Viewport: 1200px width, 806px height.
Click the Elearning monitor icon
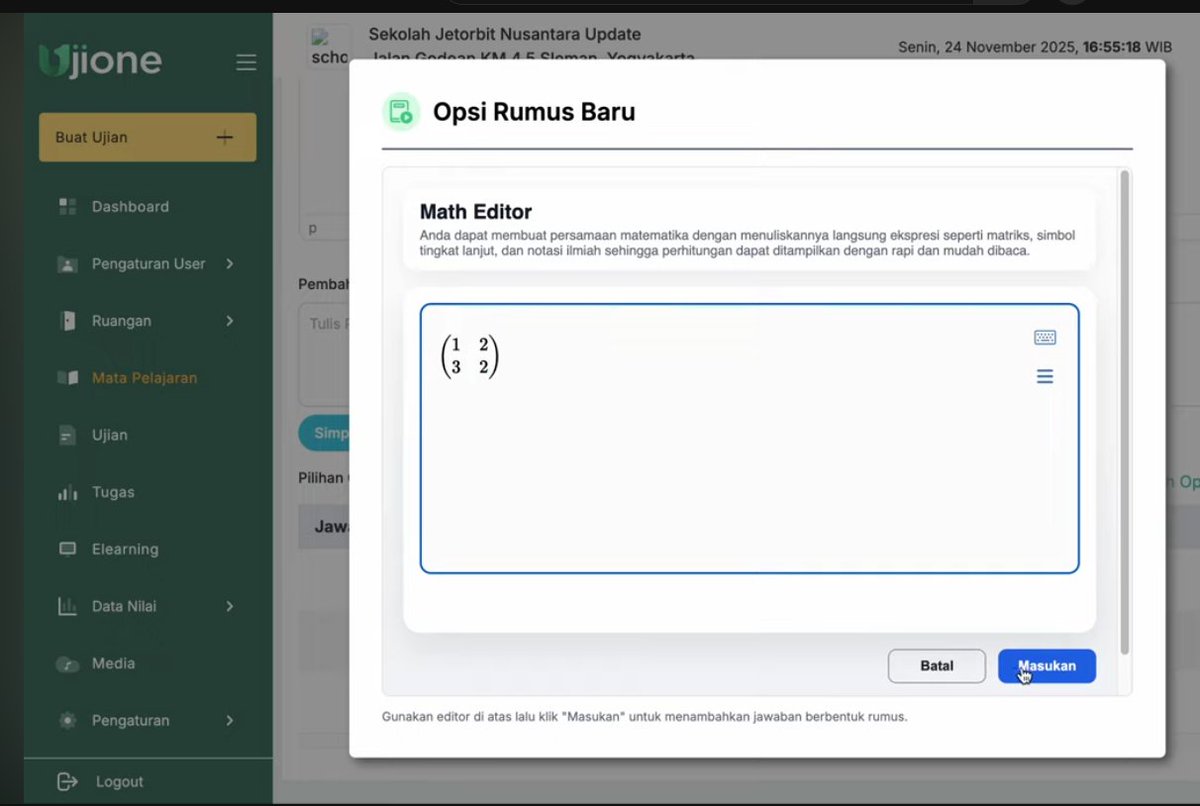[68, 549]
